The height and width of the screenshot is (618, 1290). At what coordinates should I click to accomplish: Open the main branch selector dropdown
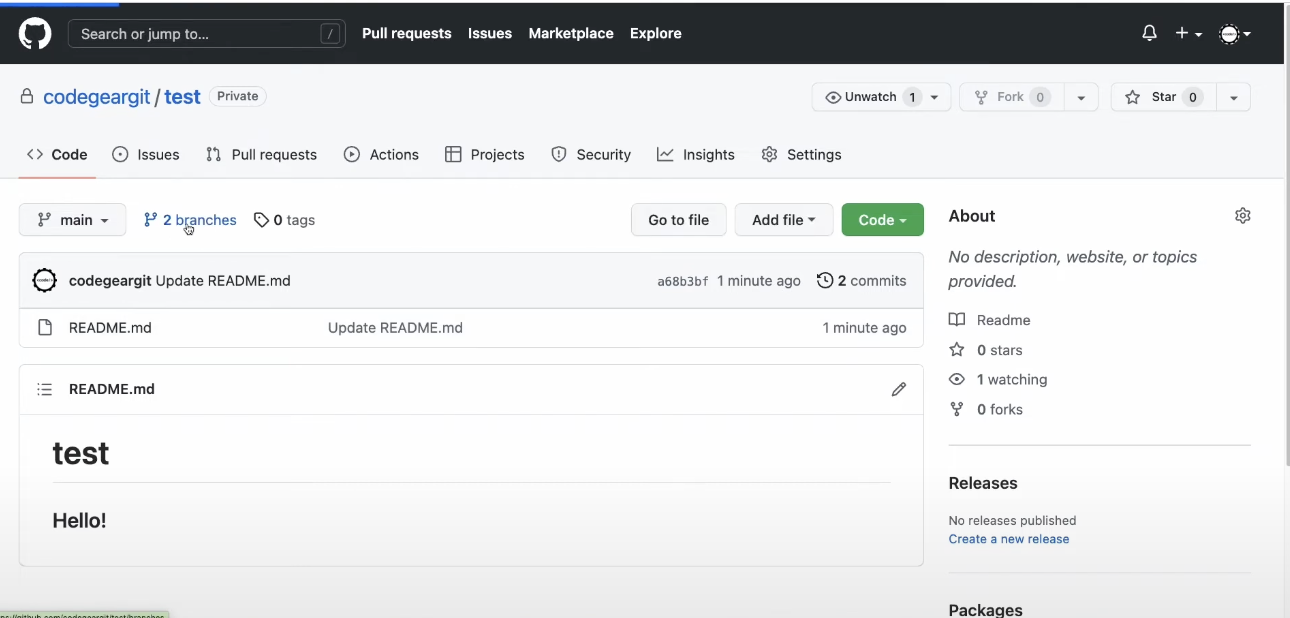(71, 219)
